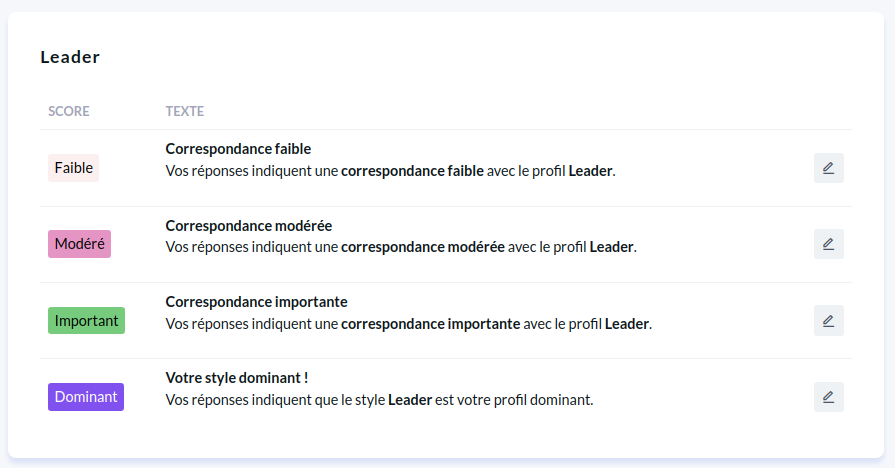This screenshot has width=895, height=468.
Task: Select the Leader section heading
Action: tap(70, 57)
